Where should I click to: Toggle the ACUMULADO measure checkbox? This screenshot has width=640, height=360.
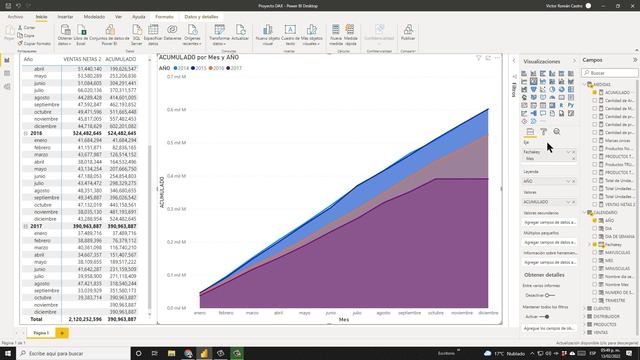coord(595,93)
